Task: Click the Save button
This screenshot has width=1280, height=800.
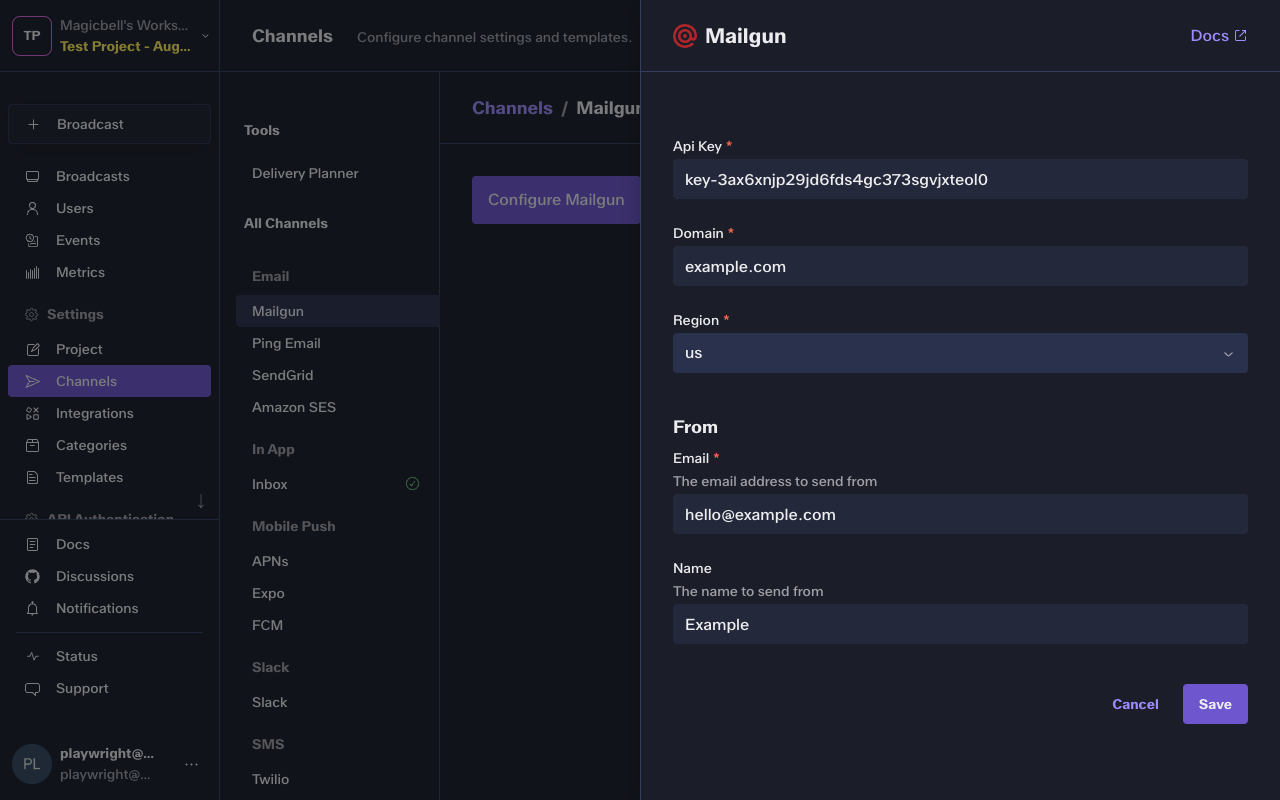Action: coord(1215,704)
